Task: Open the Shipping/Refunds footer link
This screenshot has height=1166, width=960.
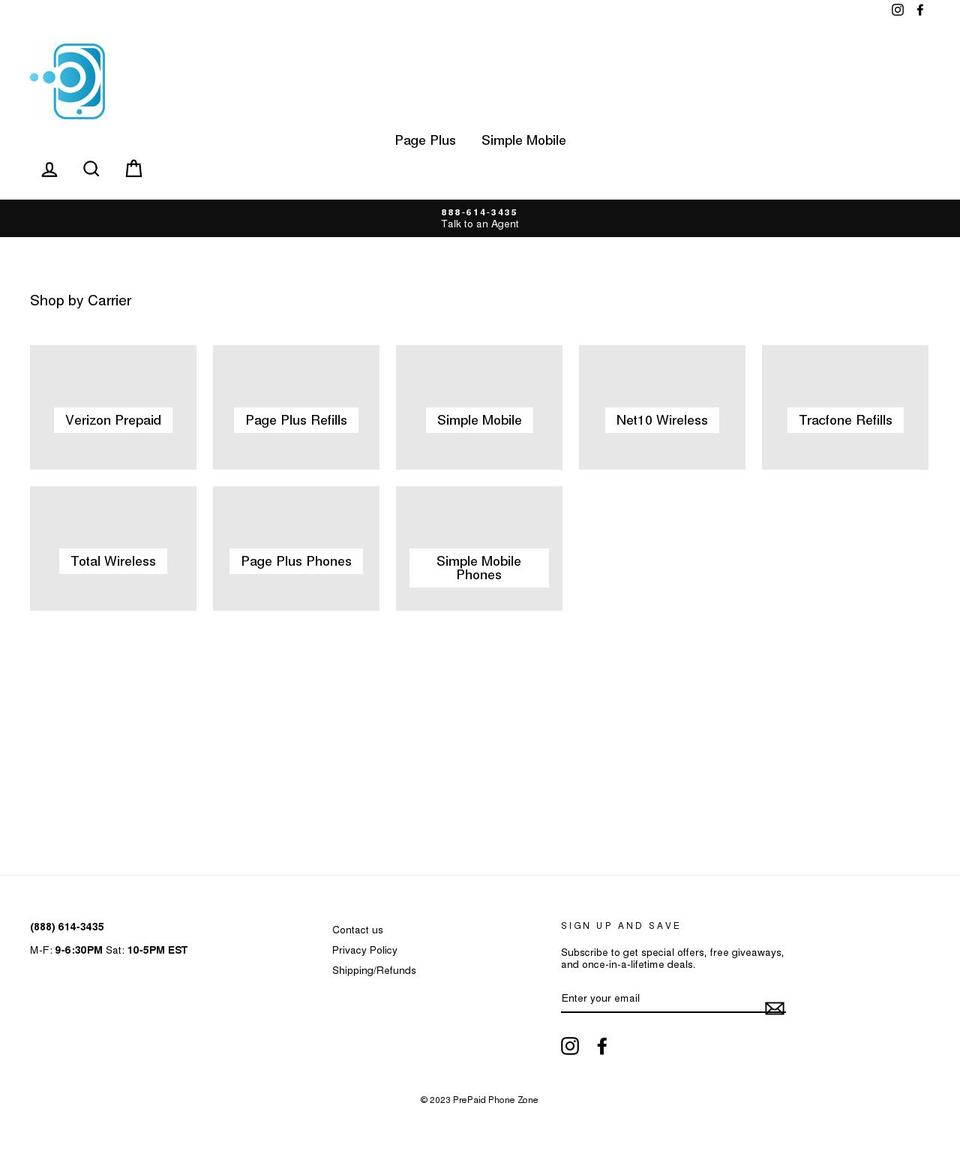Action: 374,970
